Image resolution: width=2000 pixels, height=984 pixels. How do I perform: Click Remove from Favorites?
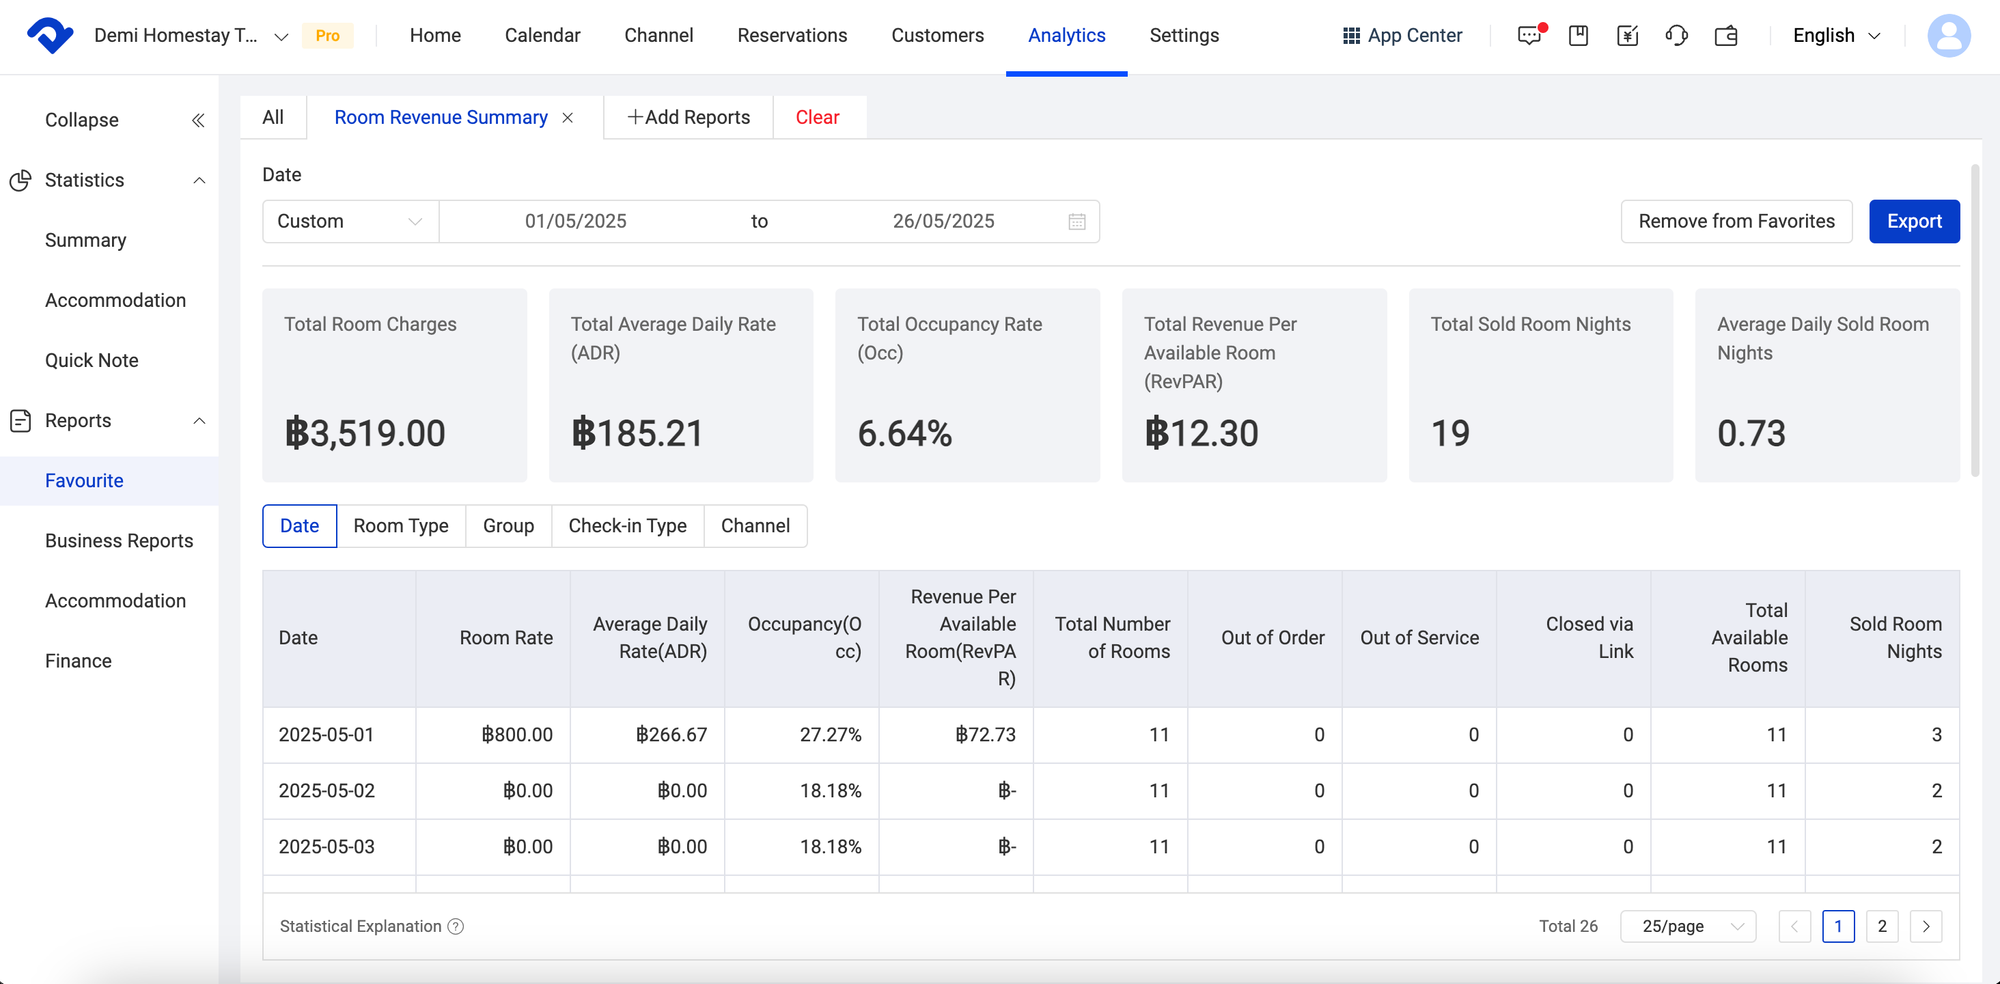[x=1736, y=221]
